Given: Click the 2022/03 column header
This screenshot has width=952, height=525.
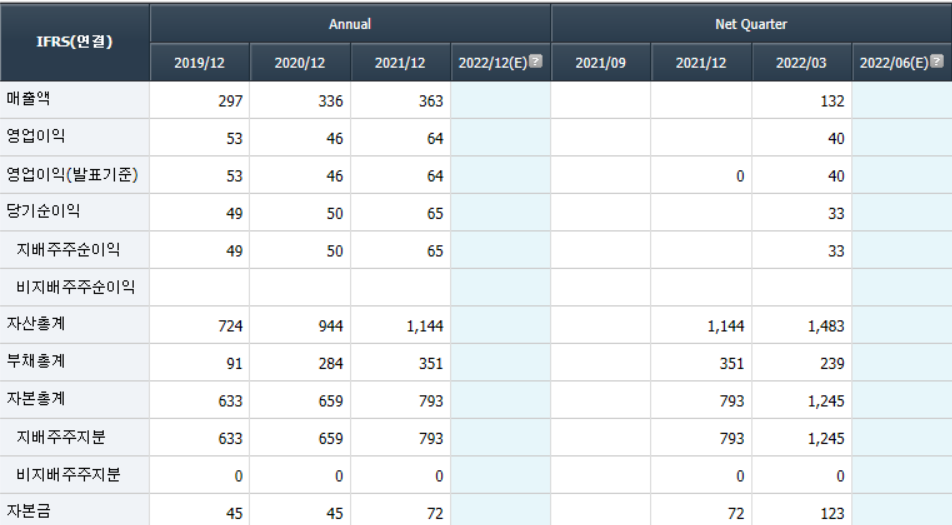Looking at the screenshot, I should (x=801, y=63).
